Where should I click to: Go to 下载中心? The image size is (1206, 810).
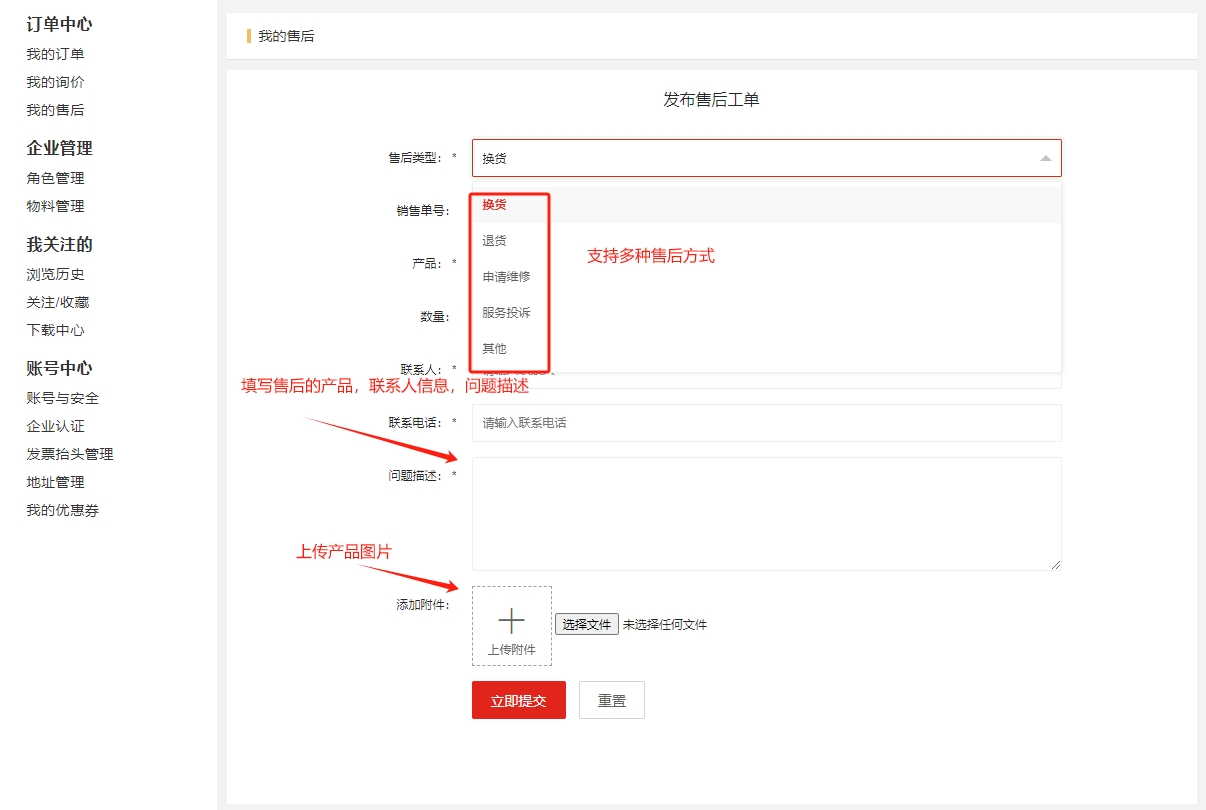(55, 330)
